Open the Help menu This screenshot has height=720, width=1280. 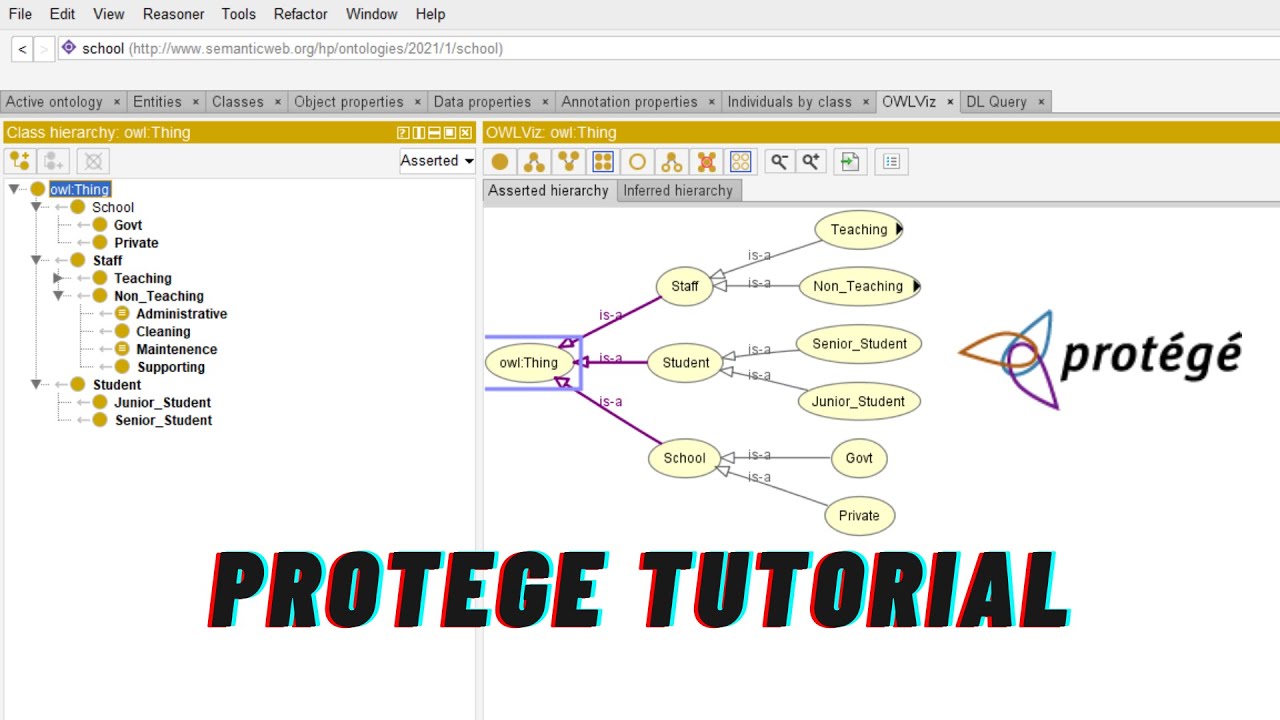[430, 14]
